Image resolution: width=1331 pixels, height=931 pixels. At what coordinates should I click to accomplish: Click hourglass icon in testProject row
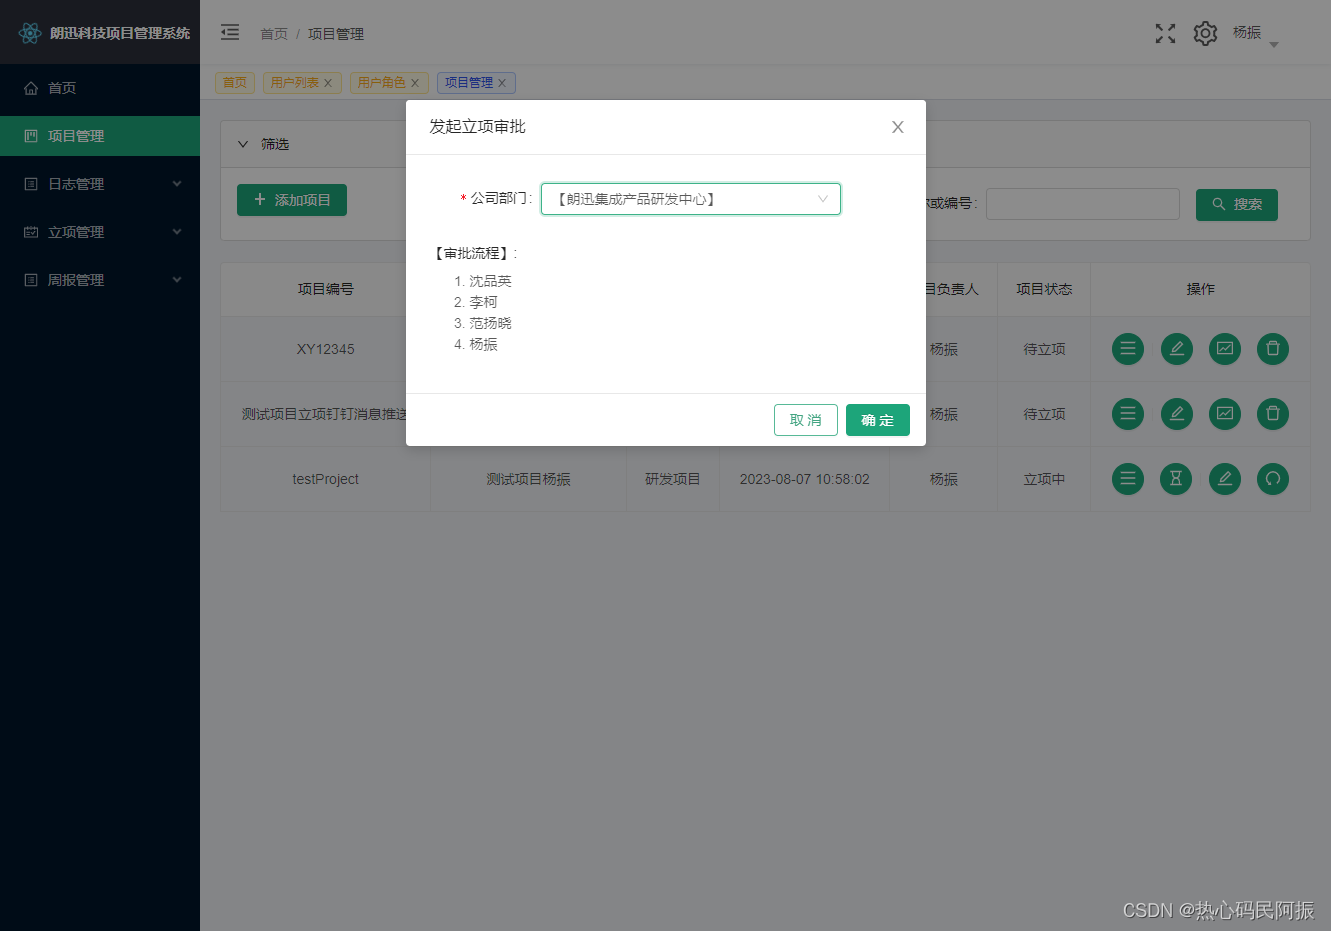click(1176, 479)
